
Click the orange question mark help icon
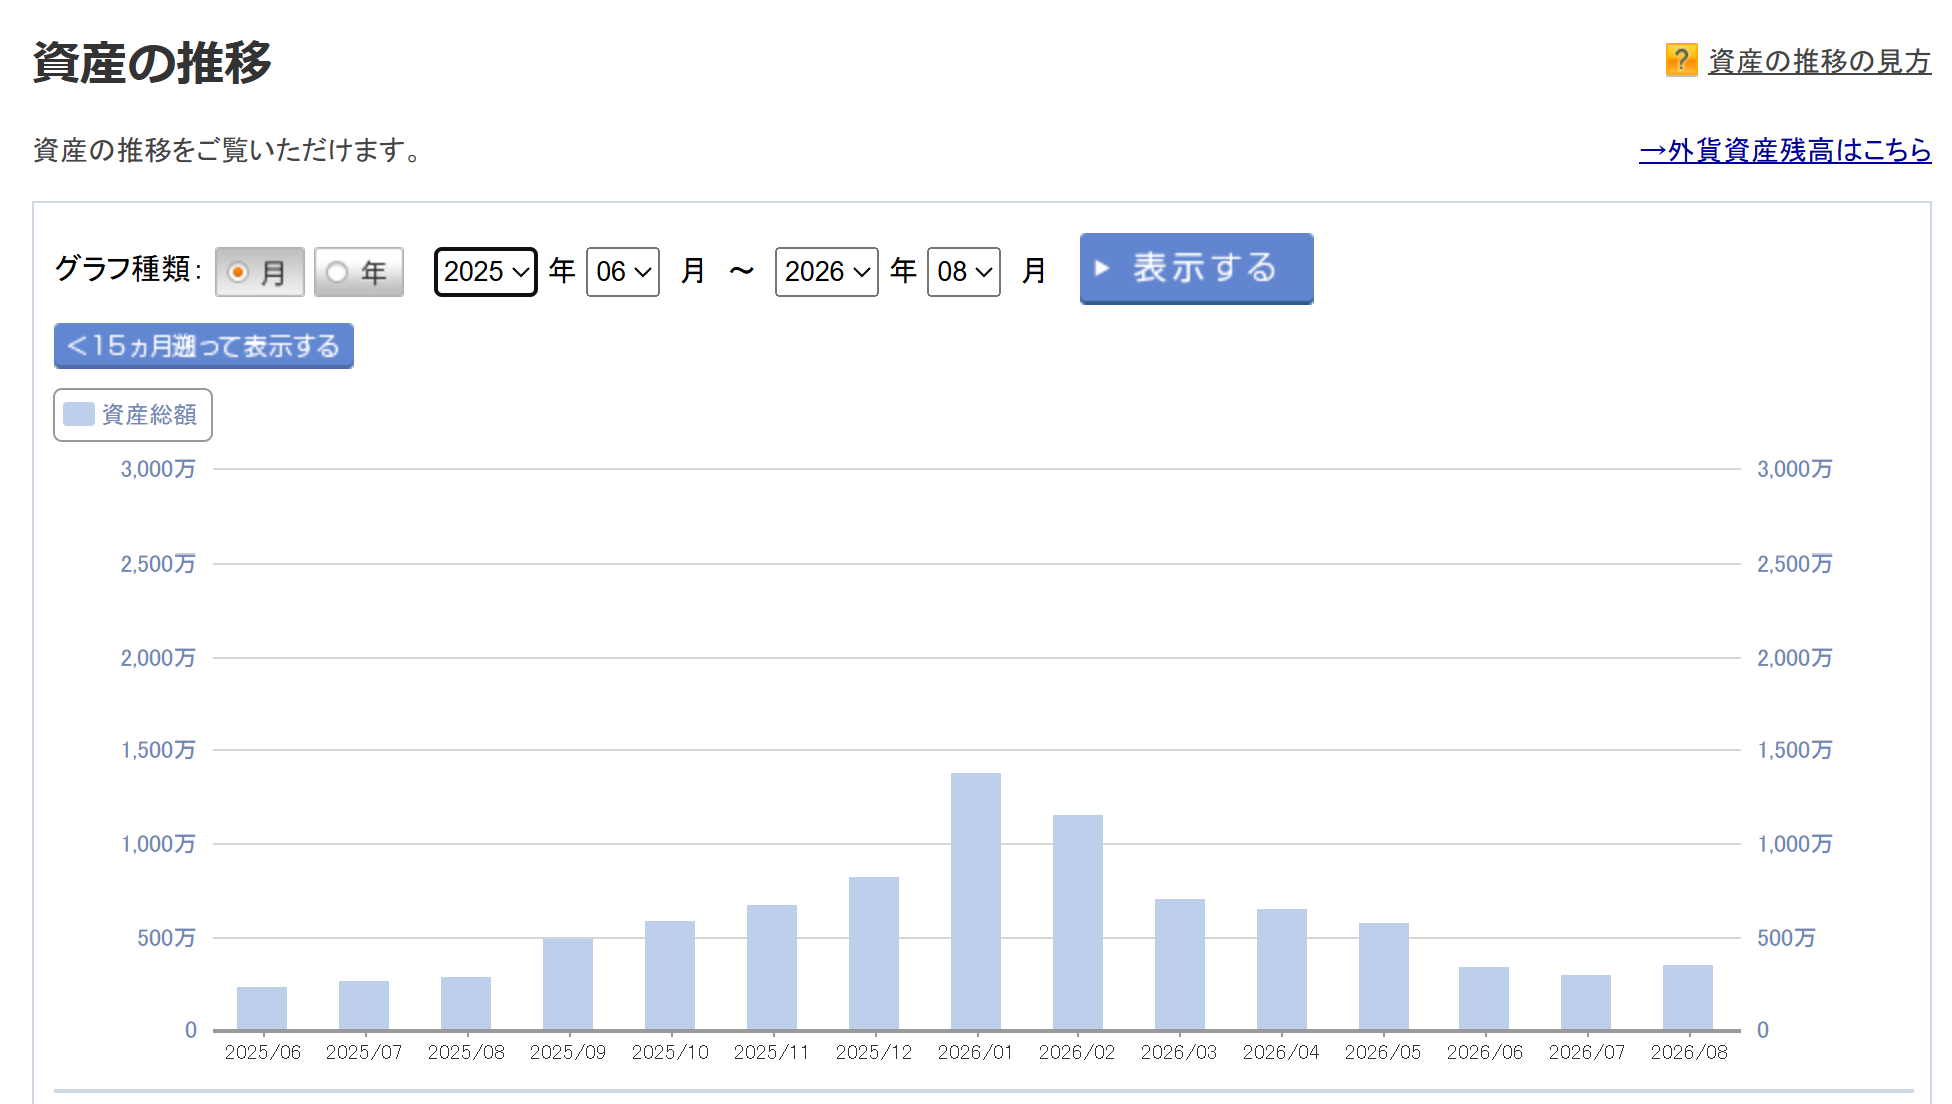click(1681, 60)
